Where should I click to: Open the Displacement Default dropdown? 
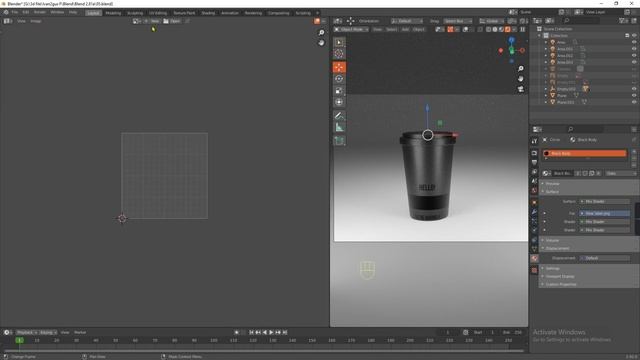click(x=605, y=258)
